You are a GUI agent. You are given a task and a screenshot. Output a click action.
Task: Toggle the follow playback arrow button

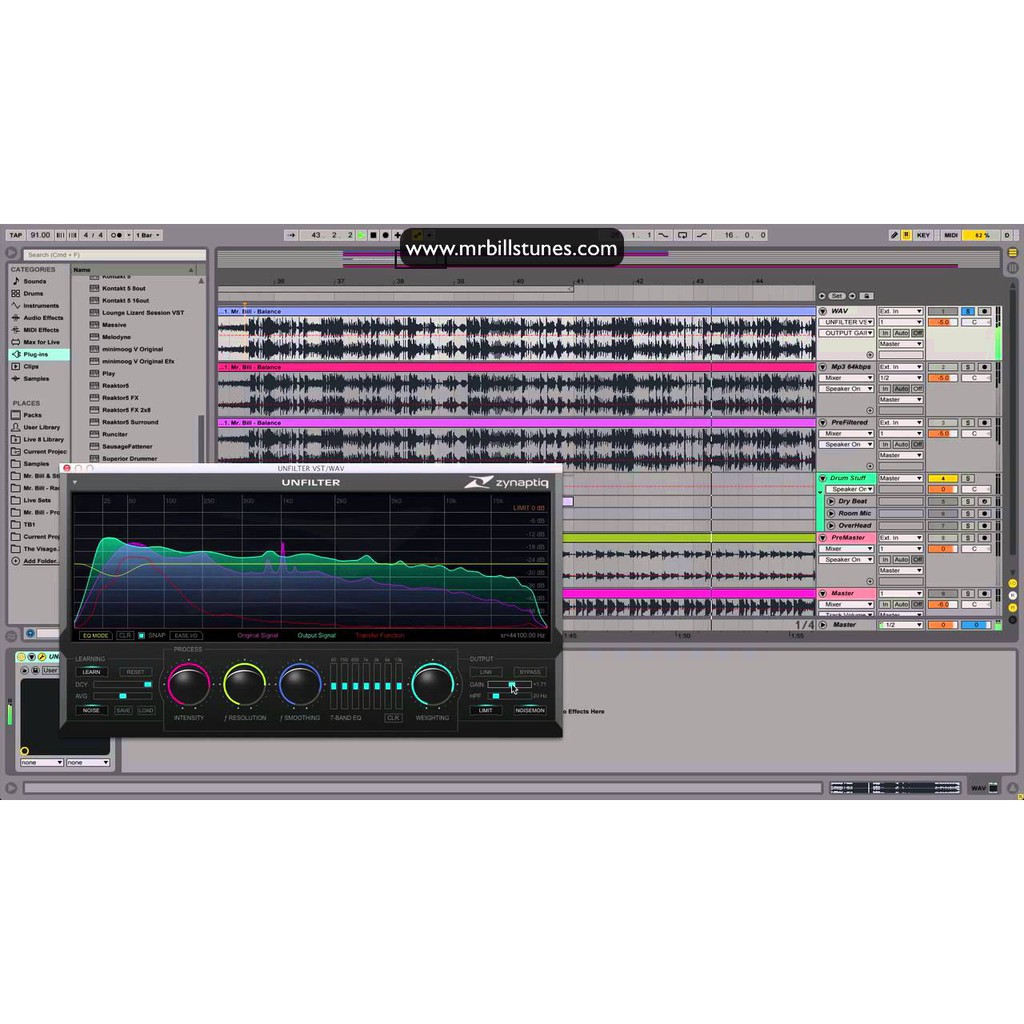click(291, 235)
